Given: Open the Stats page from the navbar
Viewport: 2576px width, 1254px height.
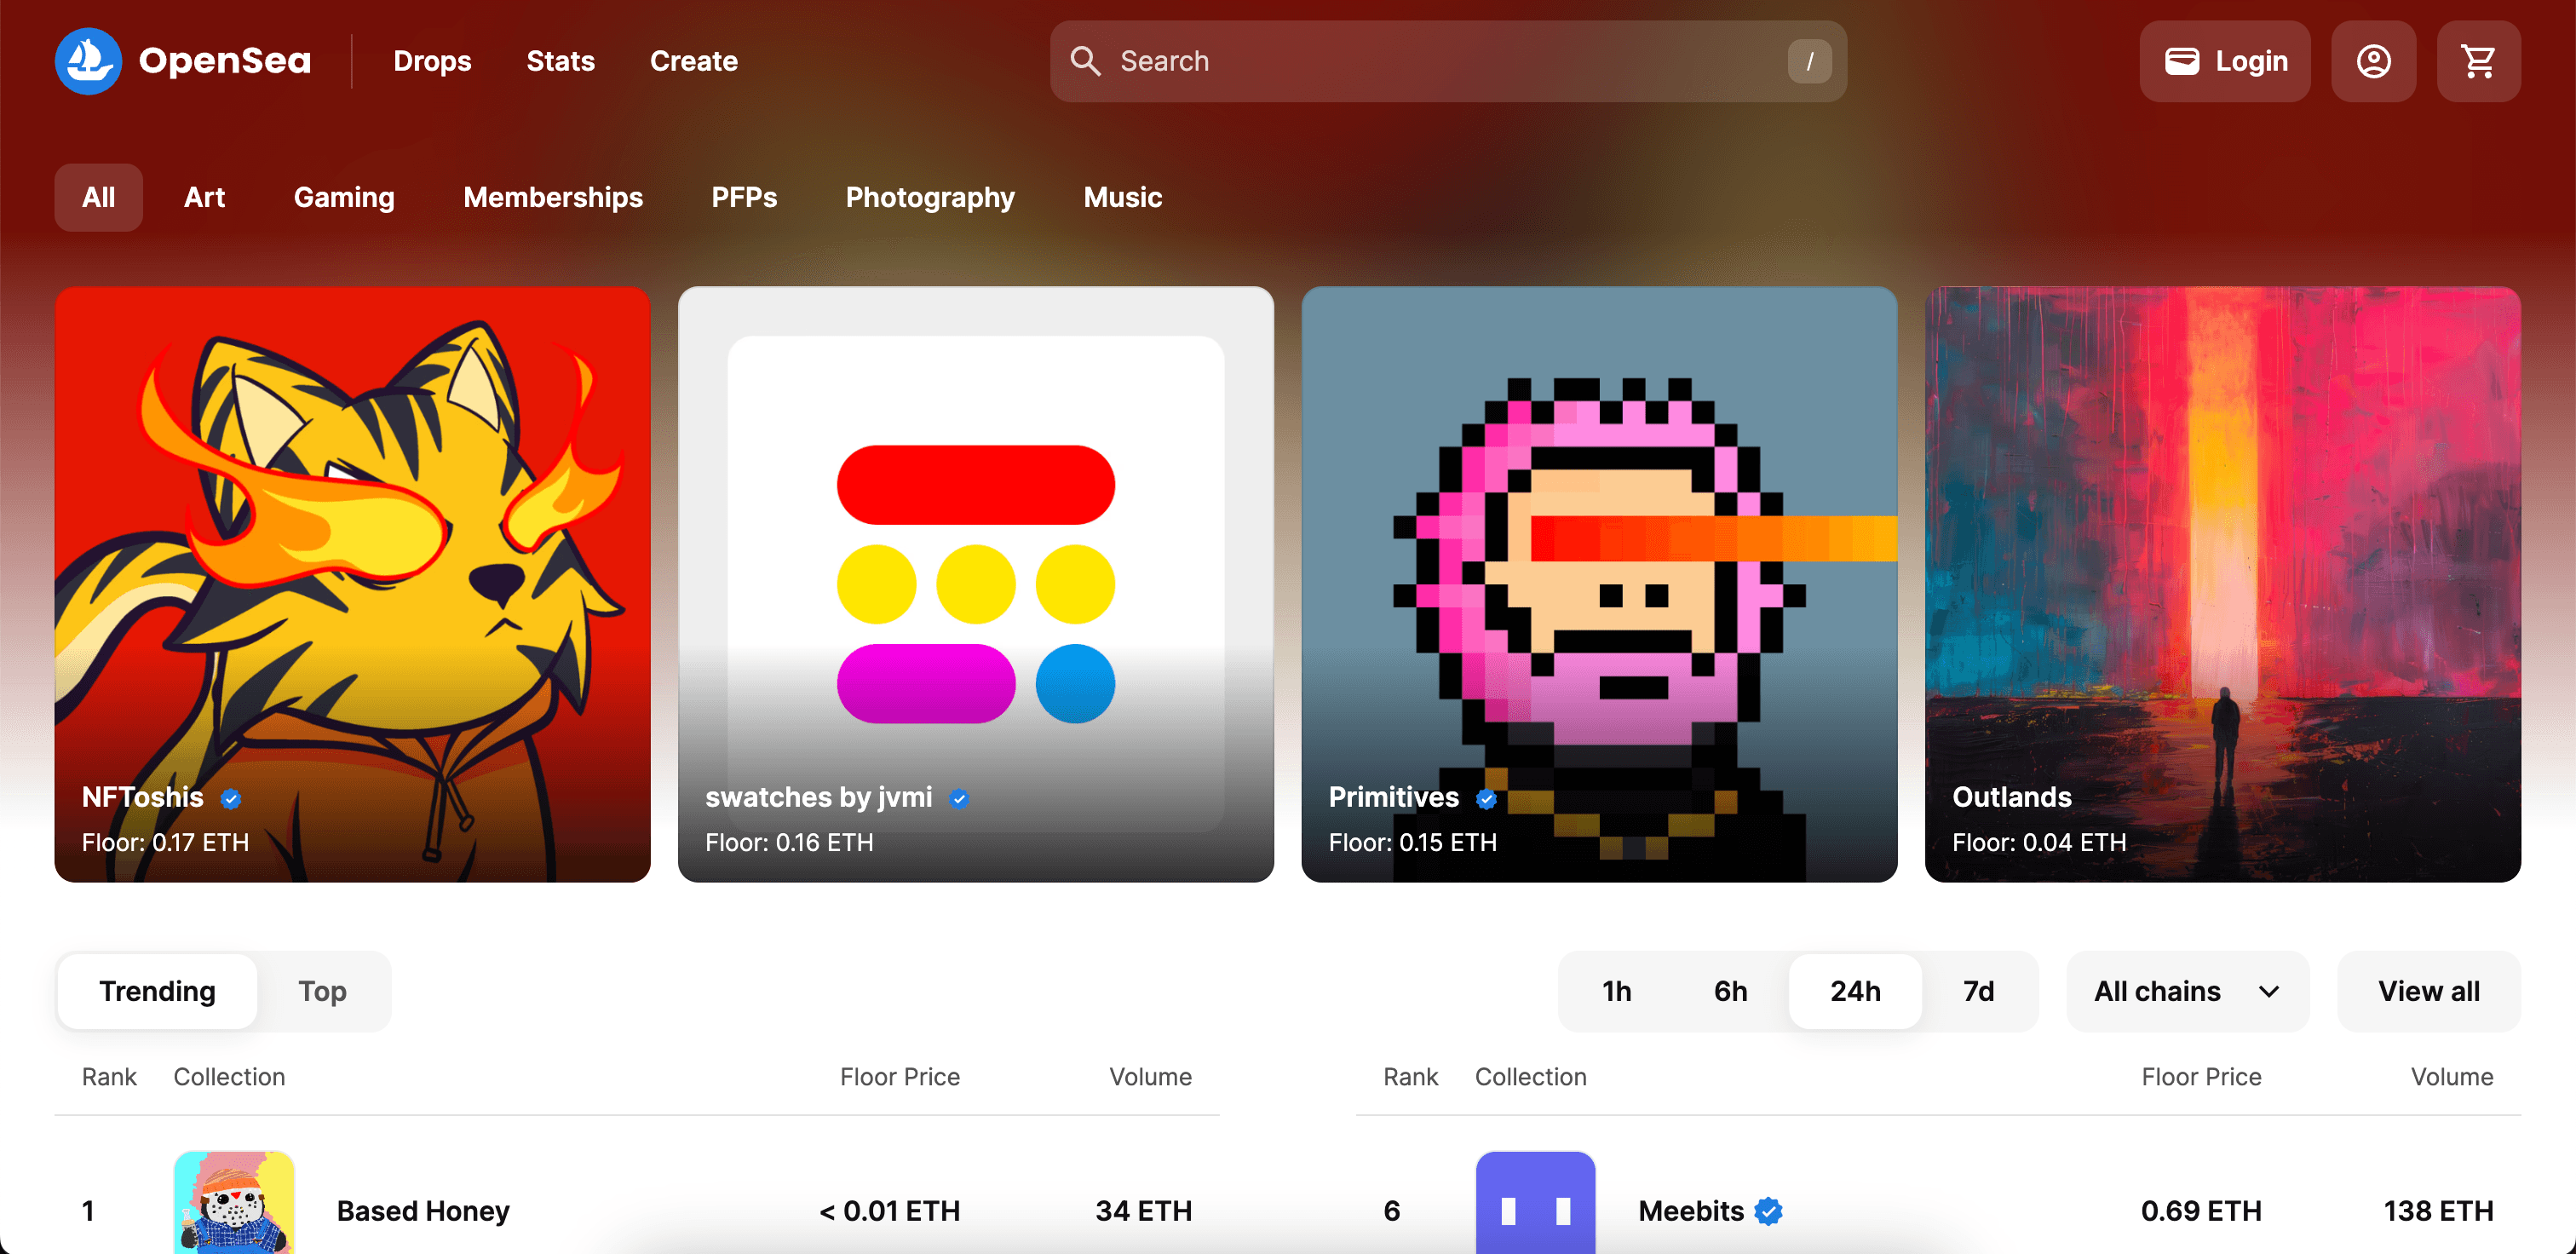Looking at the screenshot, I should point(560,61).
